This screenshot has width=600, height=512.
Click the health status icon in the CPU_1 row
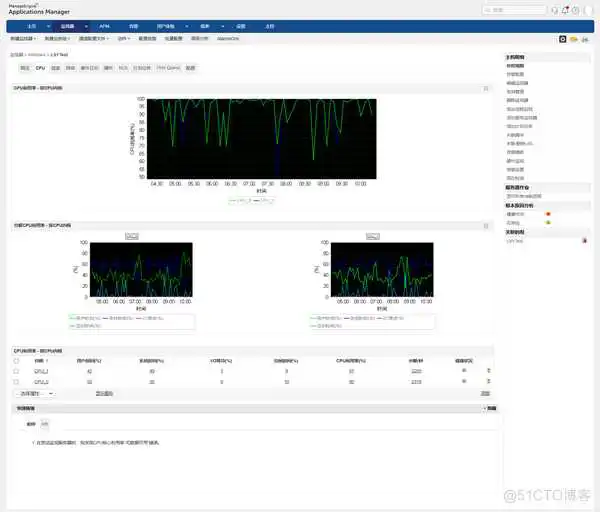click(464, 371)
